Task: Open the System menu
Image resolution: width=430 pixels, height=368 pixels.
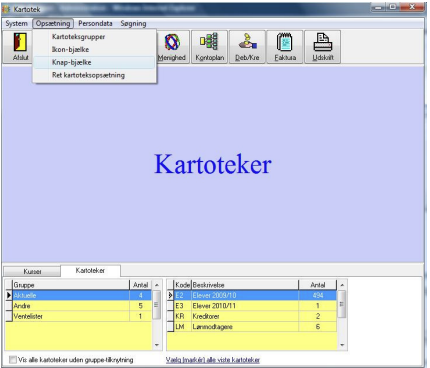Action: click(x=16, y=24)
